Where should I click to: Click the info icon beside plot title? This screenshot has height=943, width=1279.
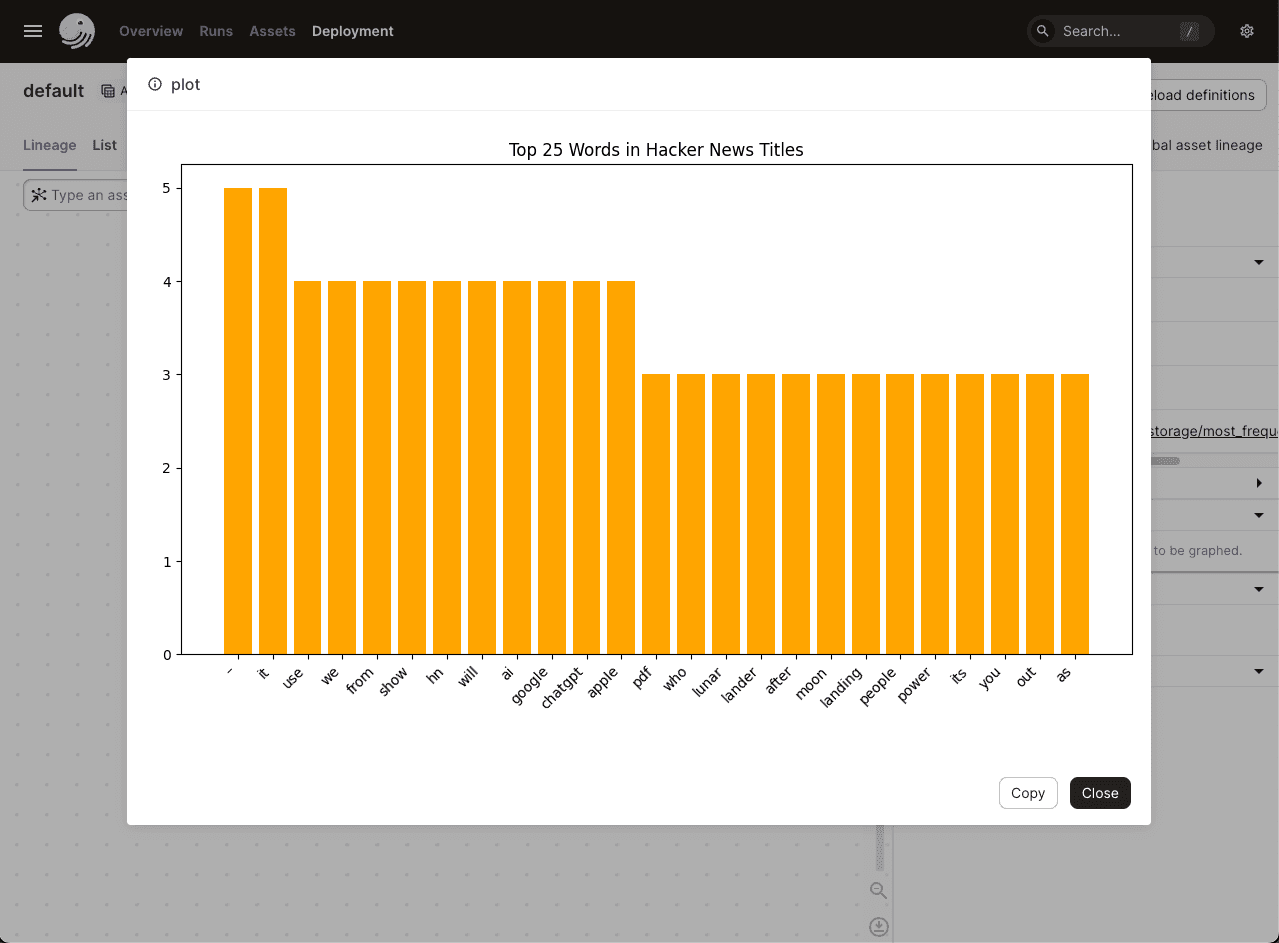point(155,85)
